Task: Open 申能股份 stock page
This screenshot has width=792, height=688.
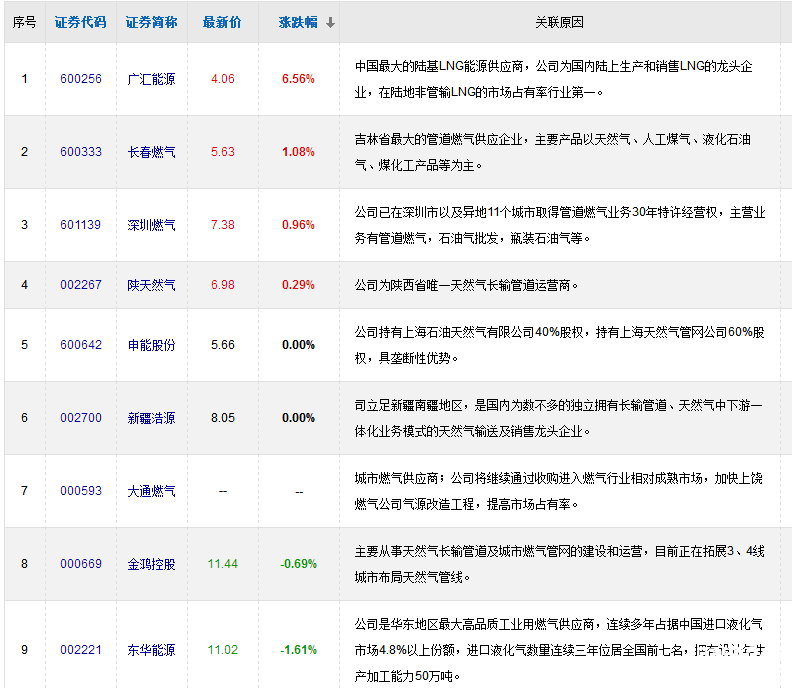Action: (152, 346)
